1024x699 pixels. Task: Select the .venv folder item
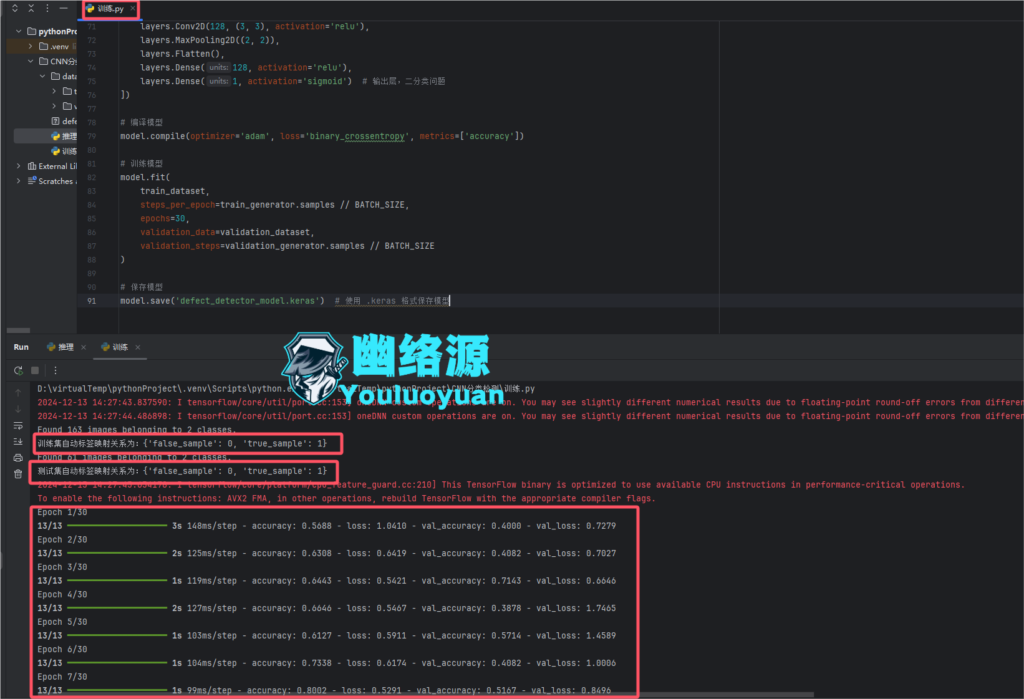42,46
